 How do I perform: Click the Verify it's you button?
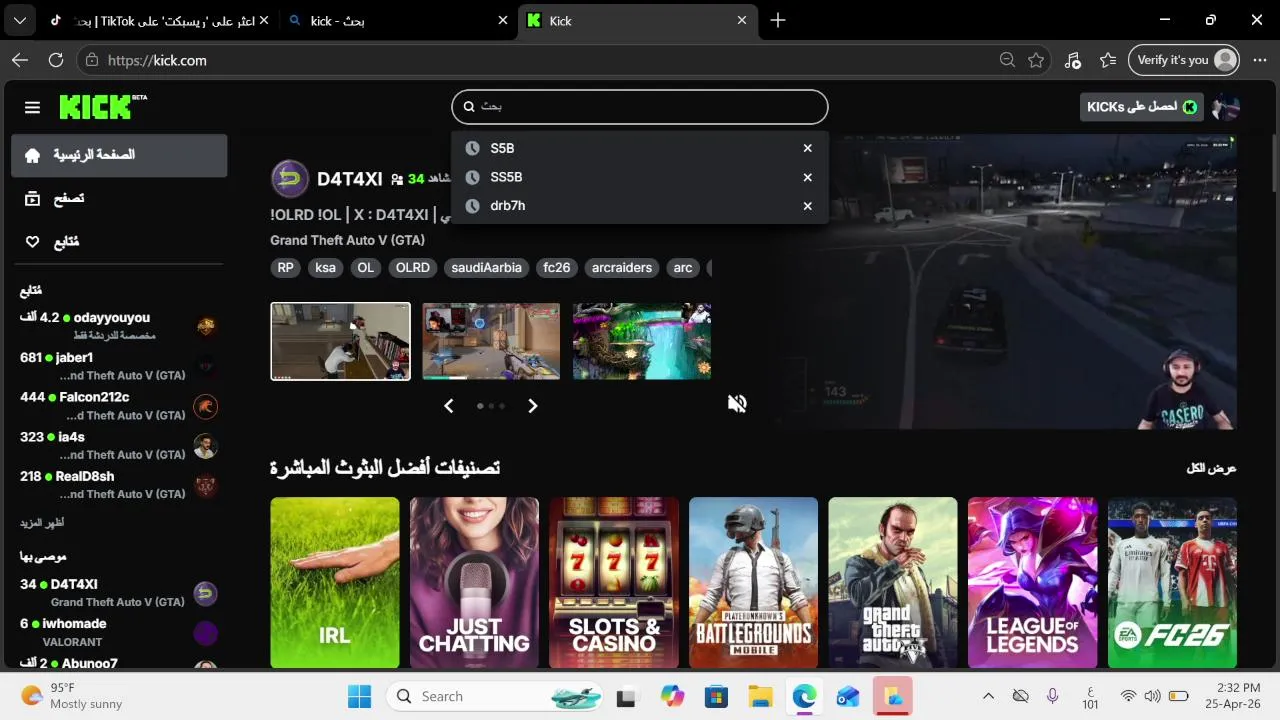click(1184, 60)
